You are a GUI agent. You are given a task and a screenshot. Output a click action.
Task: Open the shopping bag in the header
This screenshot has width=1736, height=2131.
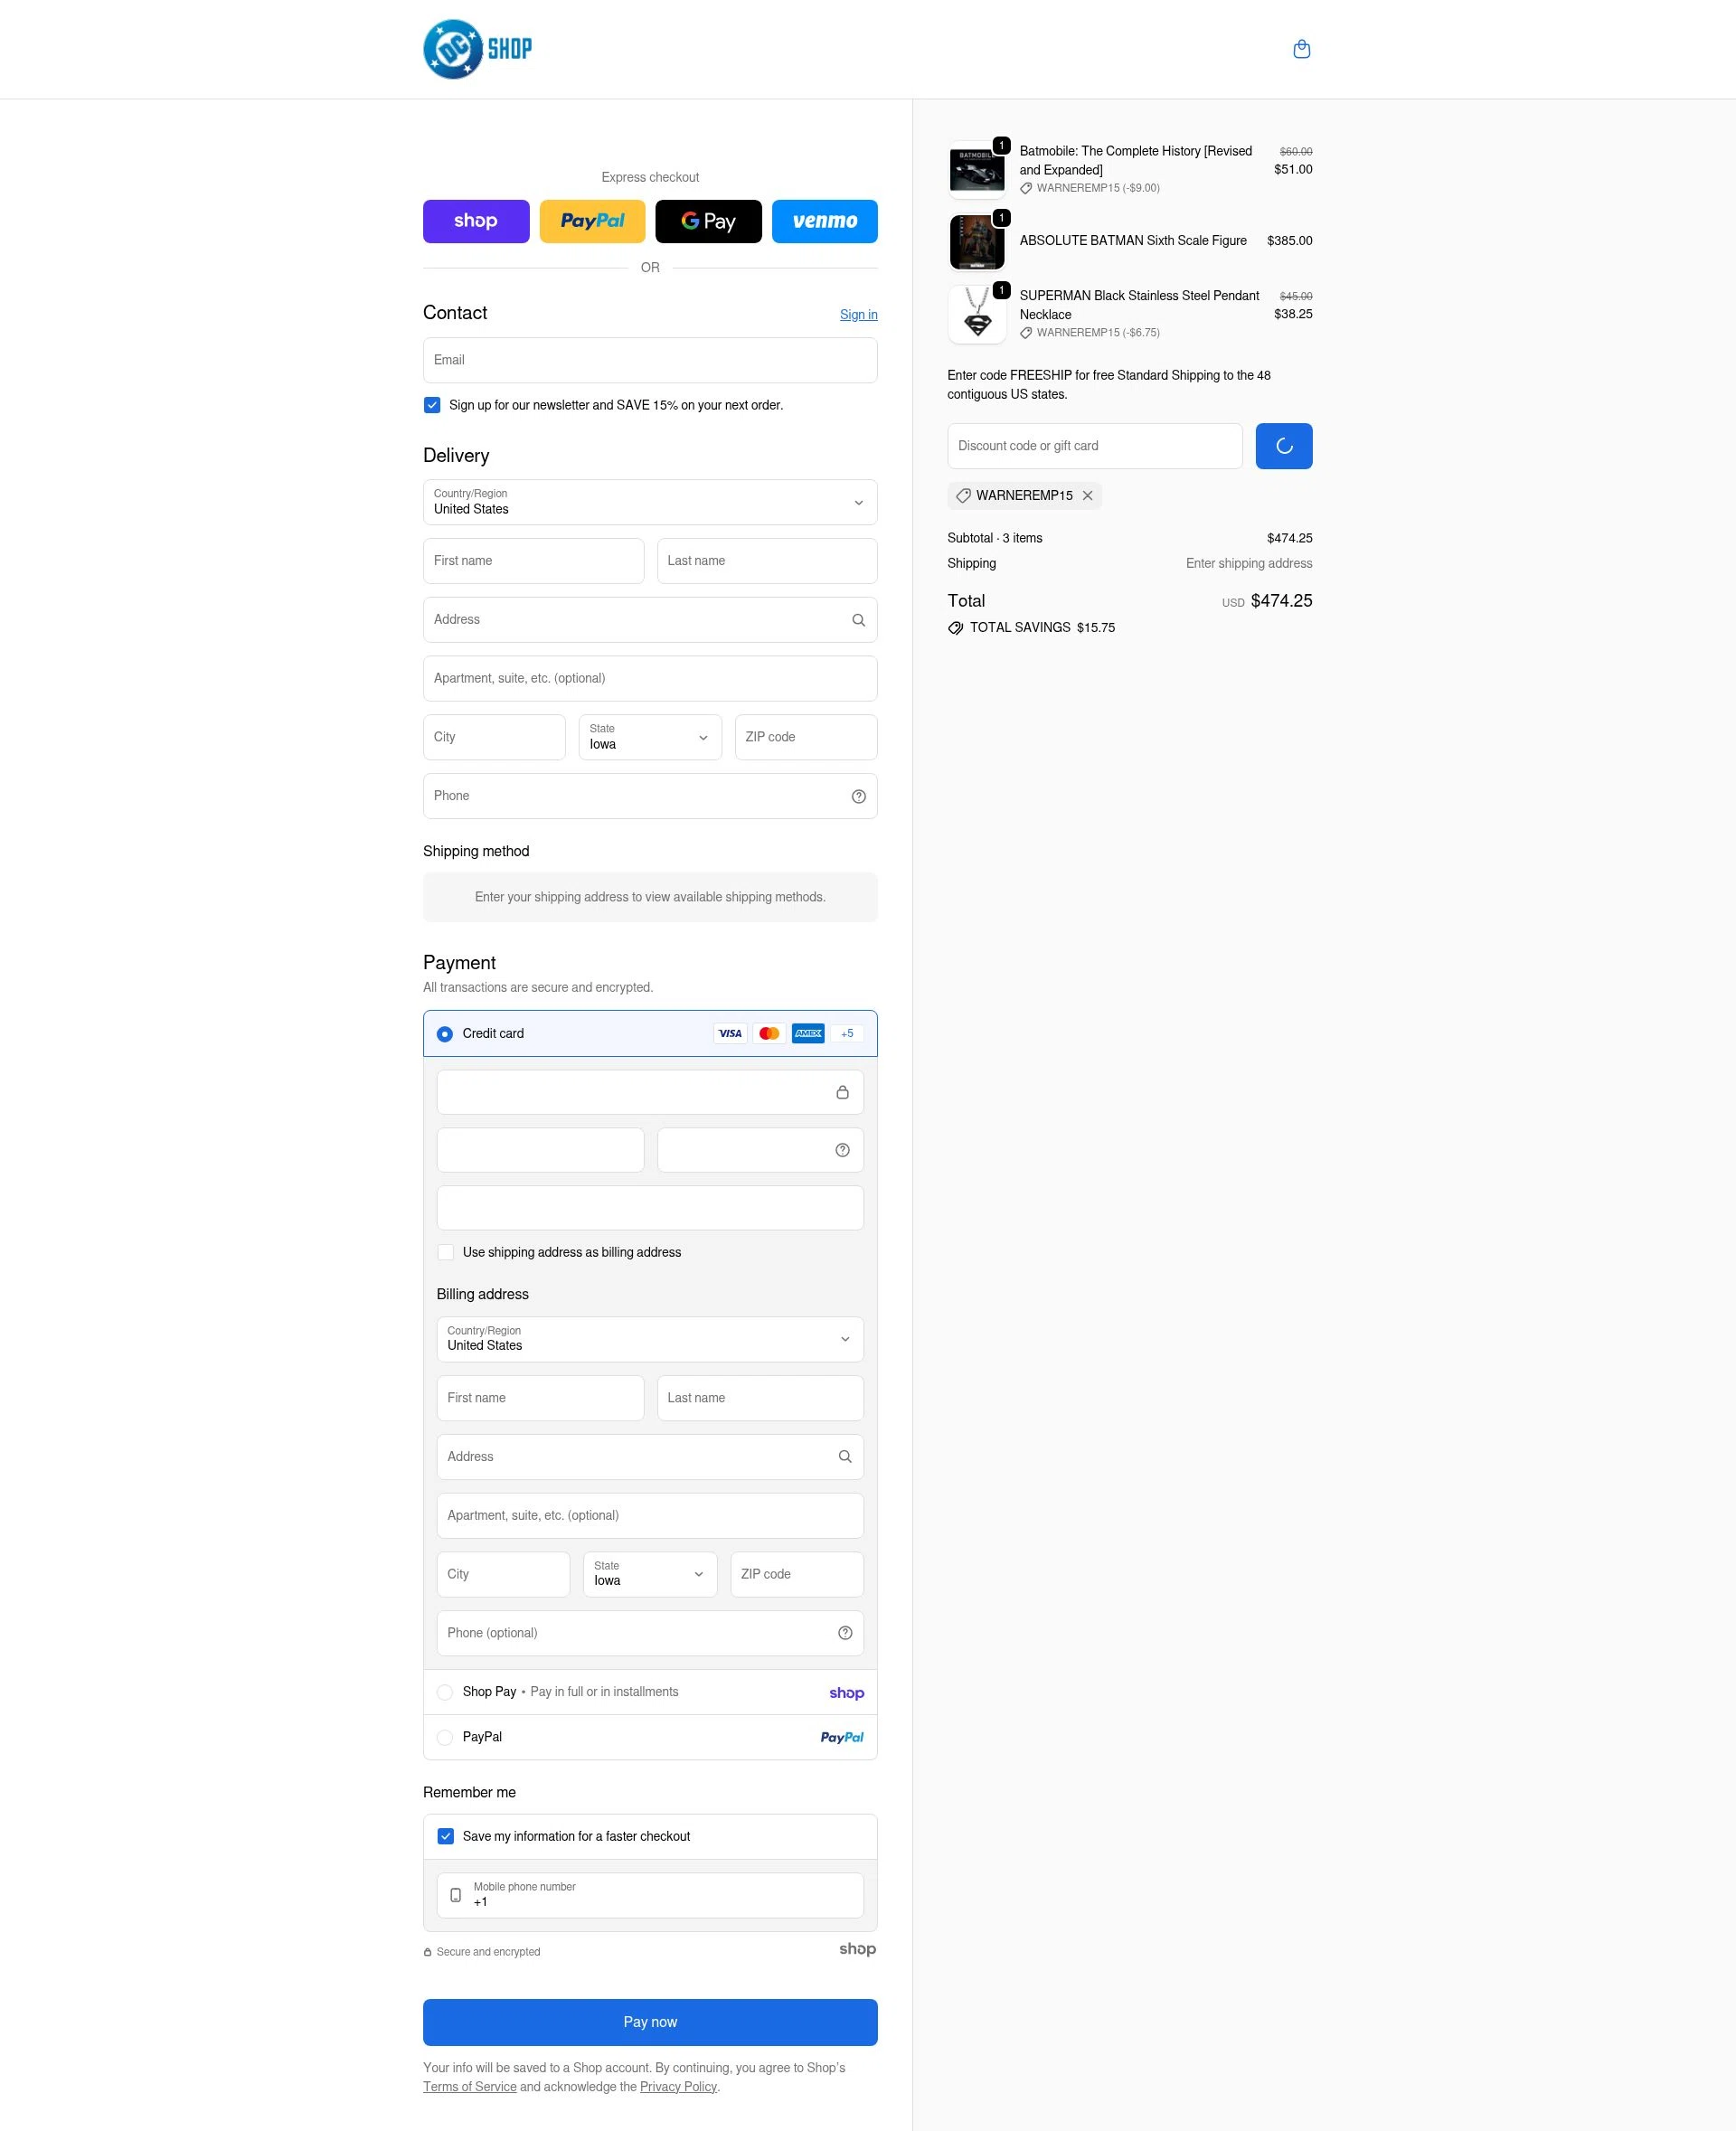[x=1302, y=47]
